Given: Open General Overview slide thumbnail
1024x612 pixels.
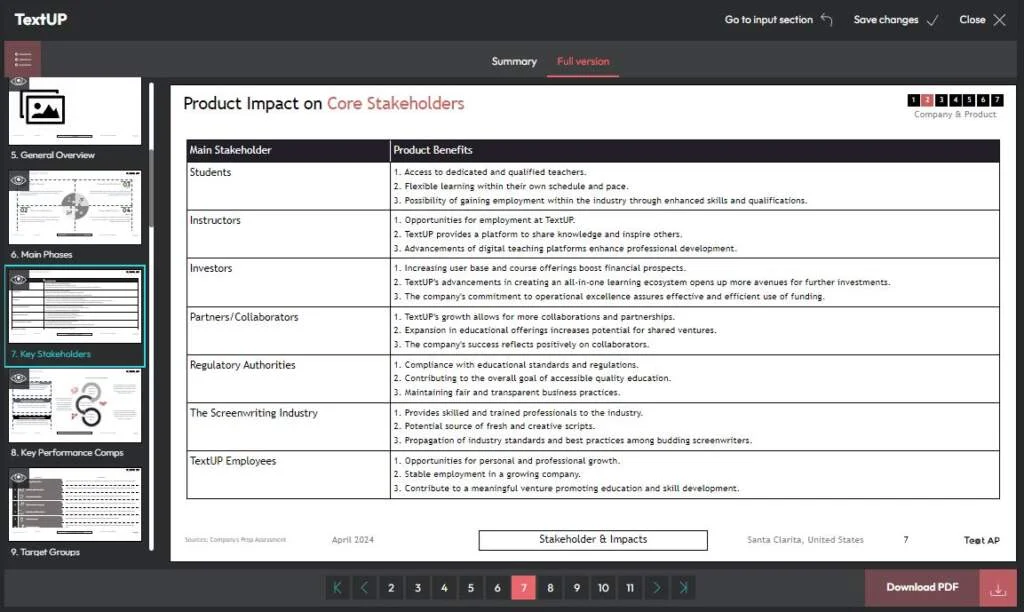Looking at the screenshot, I should coord(75,110).
